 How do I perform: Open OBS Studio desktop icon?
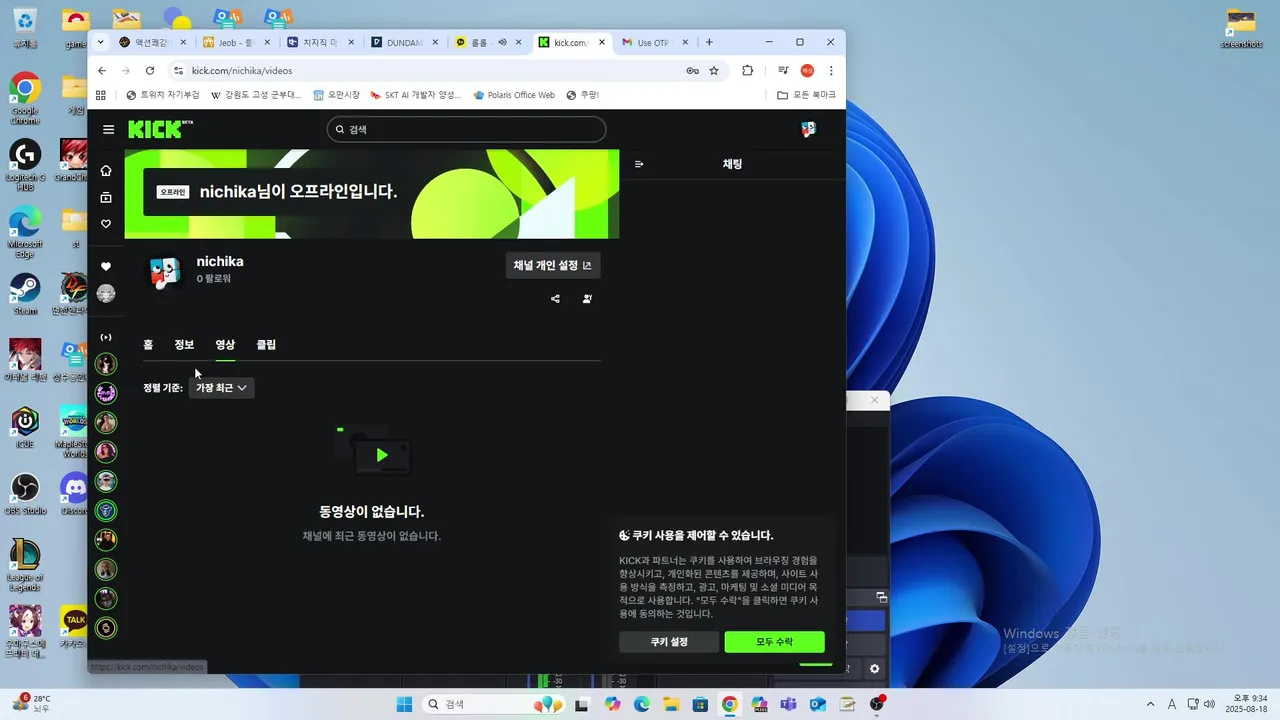[25, 494]
